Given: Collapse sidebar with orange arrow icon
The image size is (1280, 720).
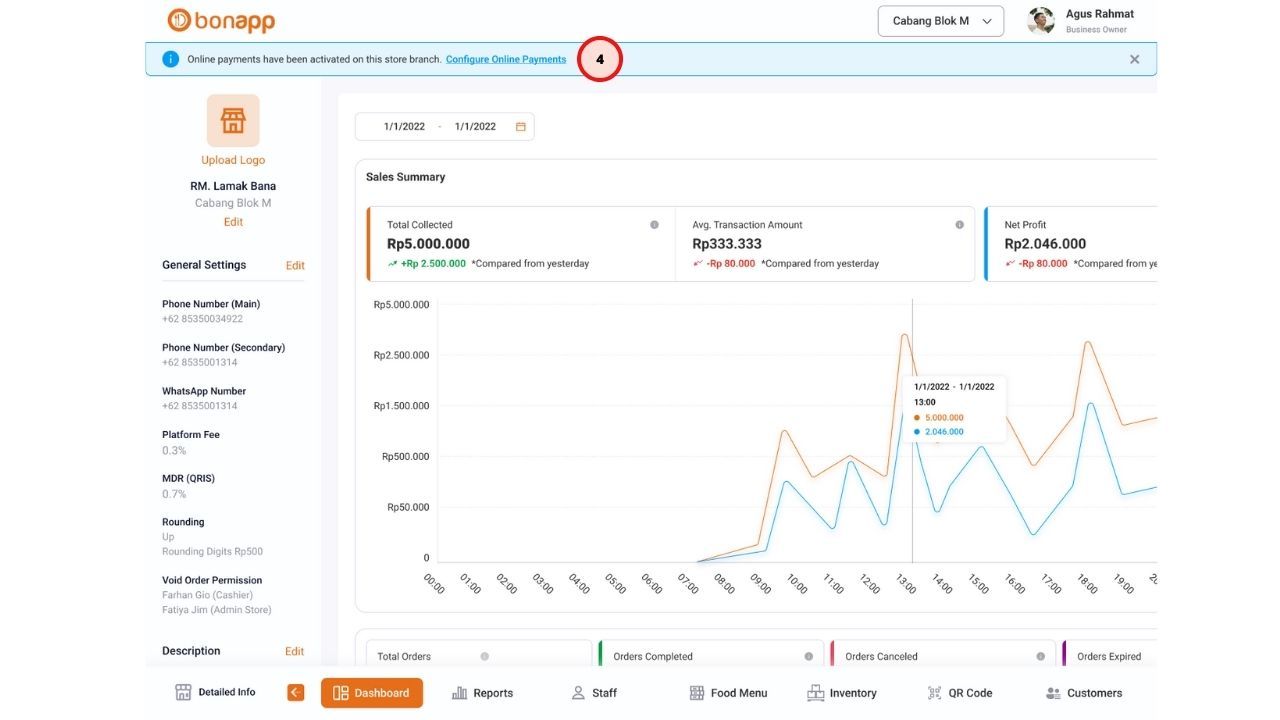Looking at the screenshot, I should click(x=295, y=692).
